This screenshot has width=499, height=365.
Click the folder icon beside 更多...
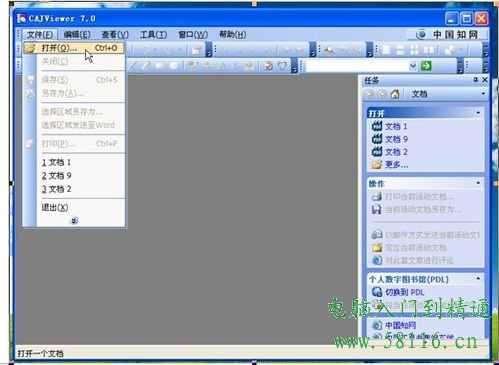coord(377,164)
